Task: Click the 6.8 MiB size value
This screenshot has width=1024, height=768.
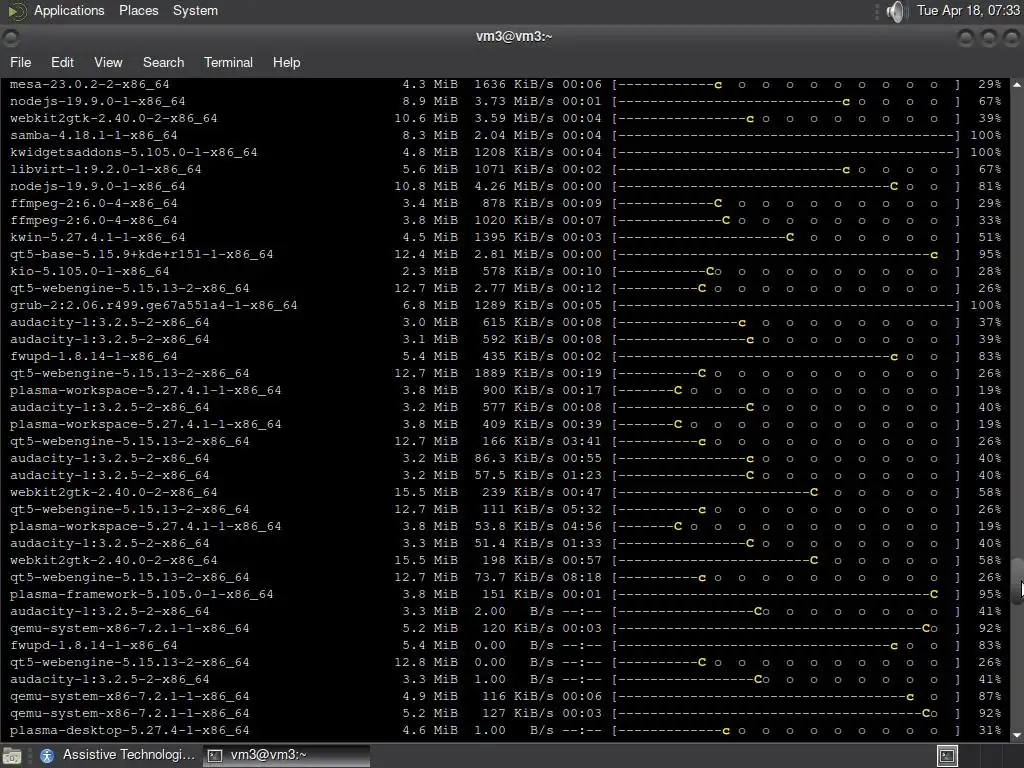Action: click(x=430, y=305)
